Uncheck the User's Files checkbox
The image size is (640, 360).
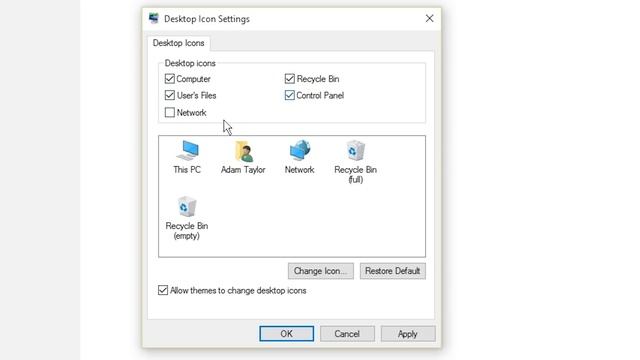pos(170,95)
